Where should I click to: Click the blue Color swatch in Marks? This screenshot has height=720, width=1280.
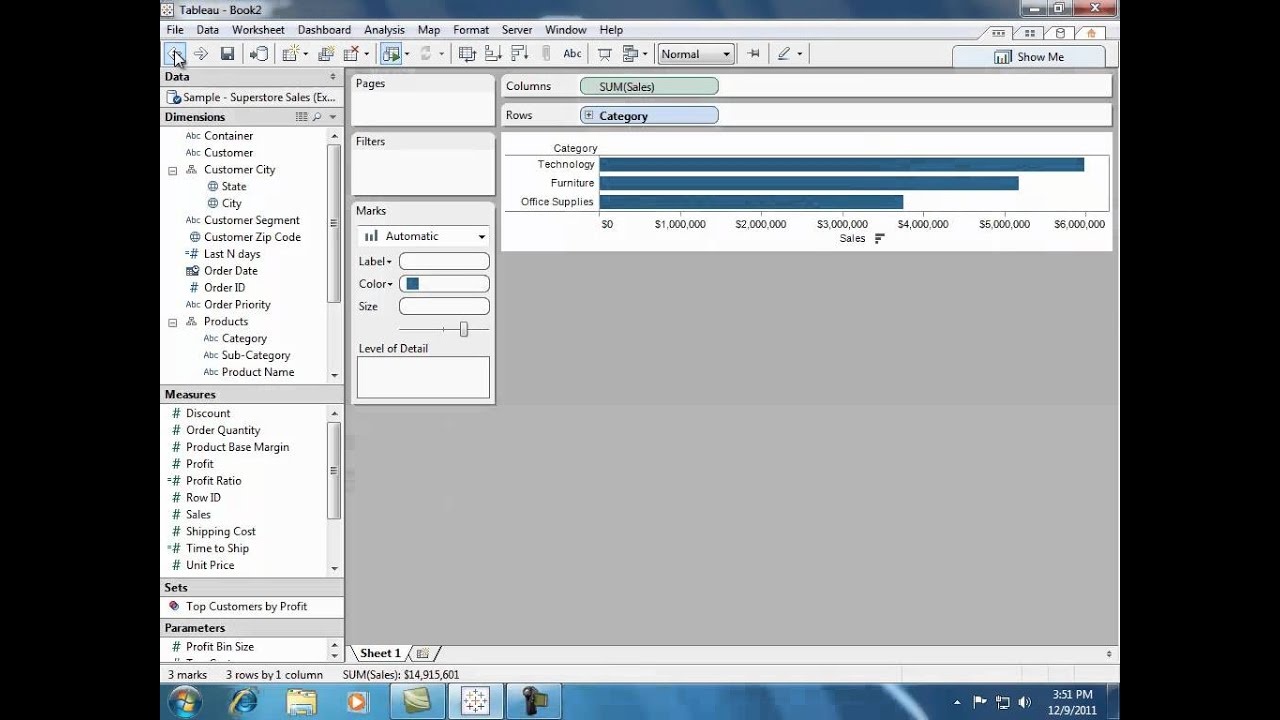[412, 284]
